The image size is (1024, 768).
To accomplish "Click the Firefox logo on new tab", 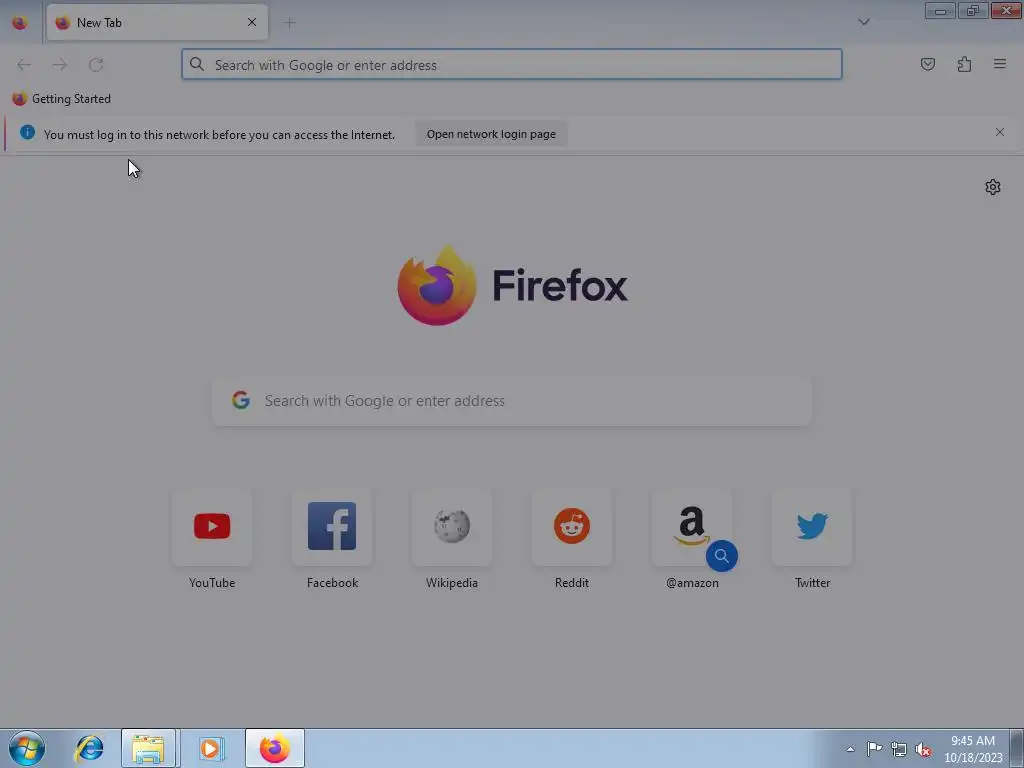I will [513, 285].
